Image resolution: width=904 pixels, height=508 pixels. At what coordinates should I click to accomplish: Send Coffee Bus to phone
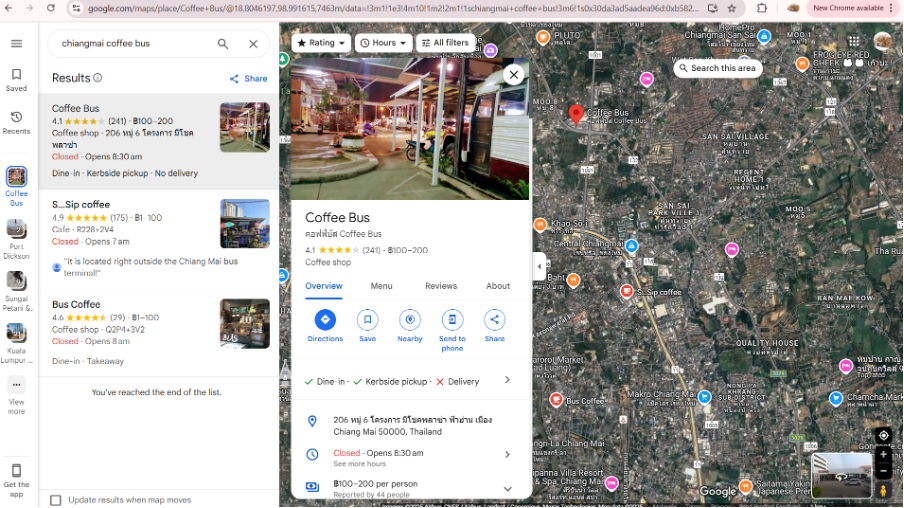click(x=452, y=319)
